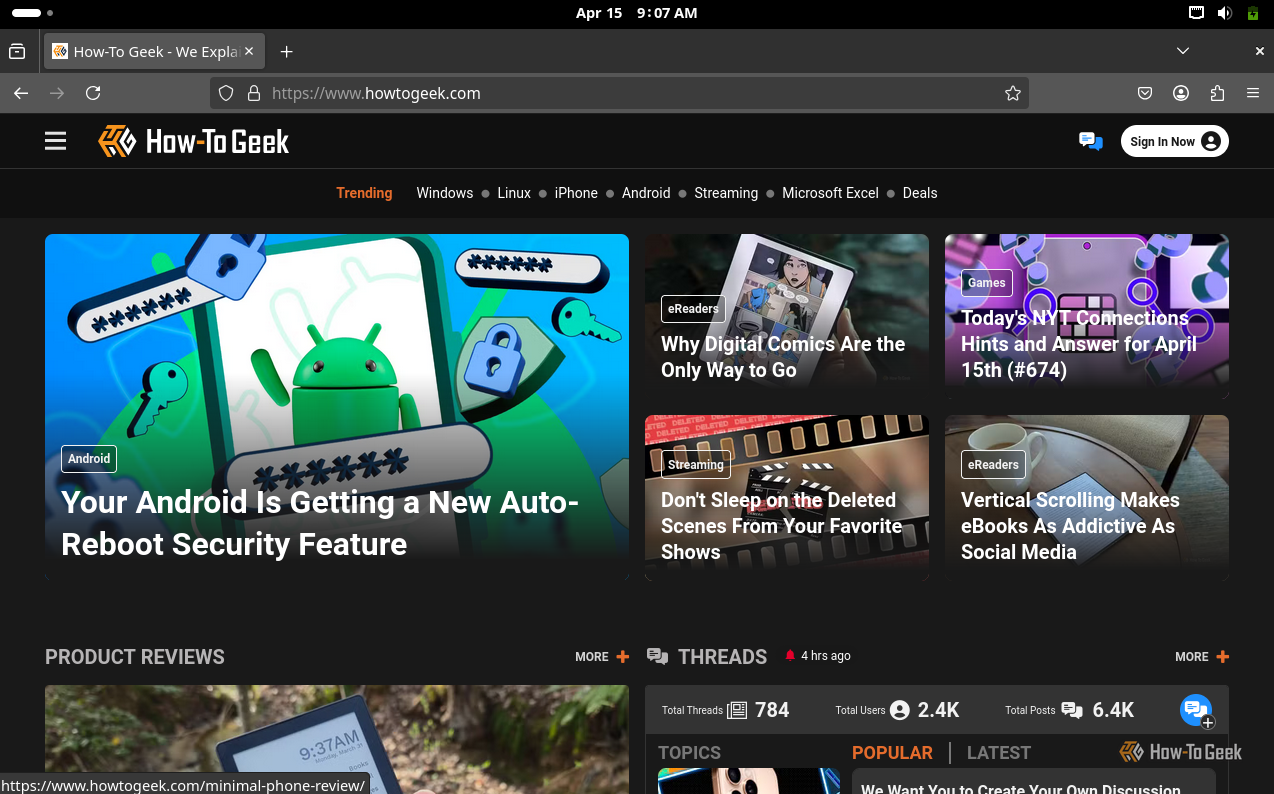Open tracking protection shield icon

[x=226, y=93]
